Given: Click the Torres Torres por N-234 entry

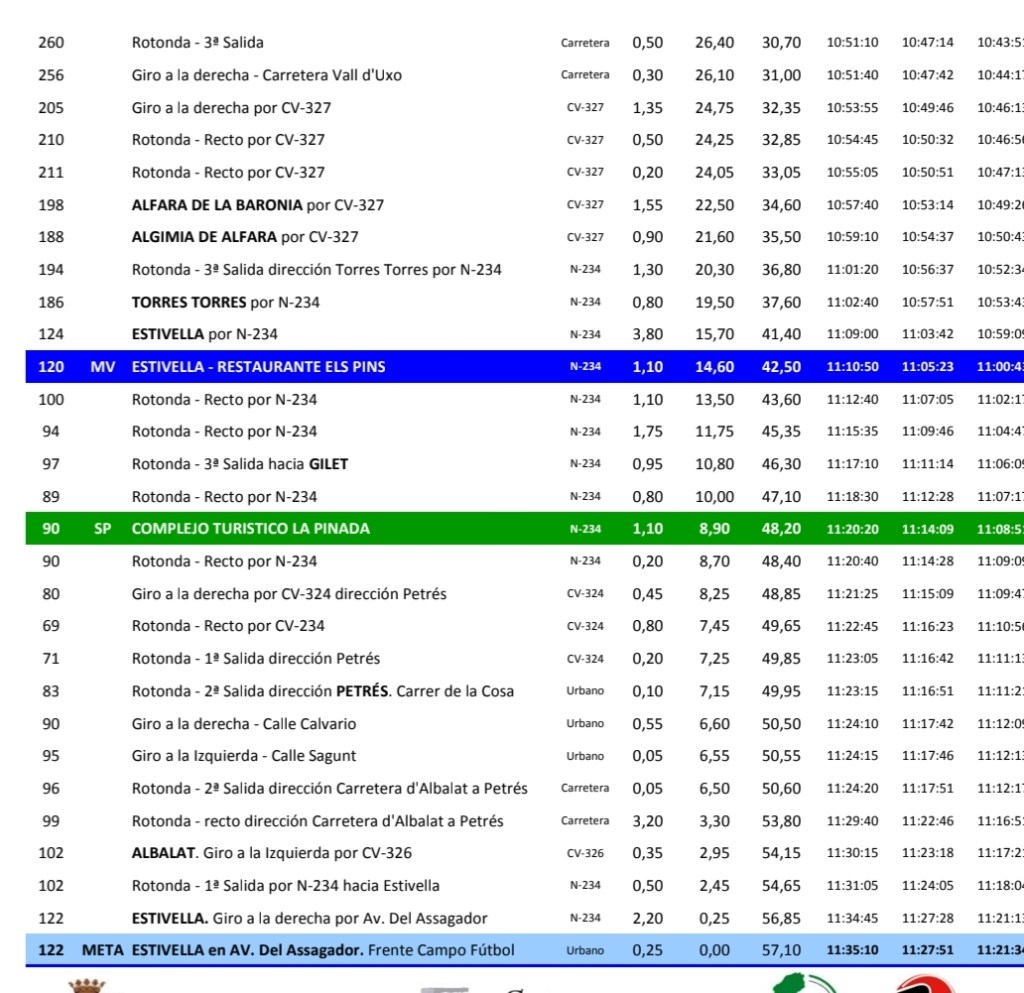Looking at the screenshot, I should click(225, 302).
